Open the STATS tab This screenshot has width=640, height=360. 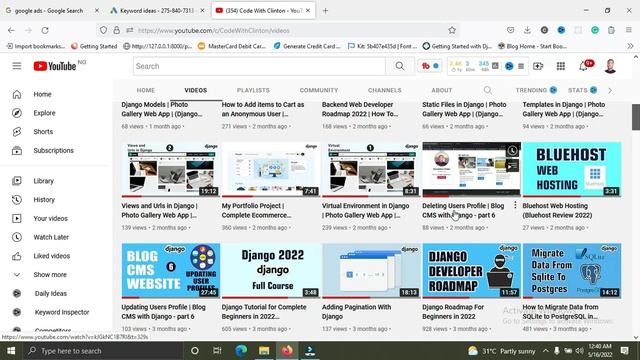click(582, 90)
